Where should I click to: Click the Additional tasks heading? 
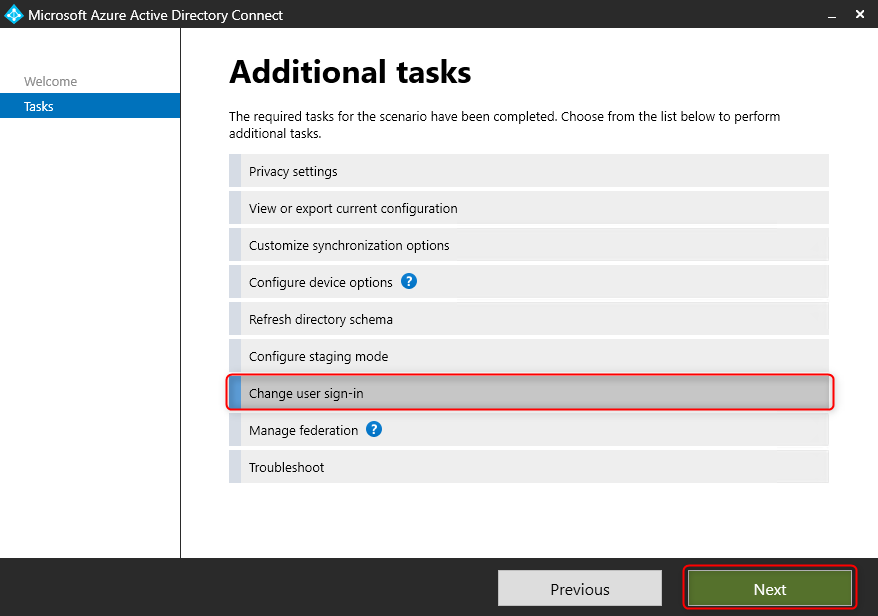pyautogui.click(x=349, y=71)
